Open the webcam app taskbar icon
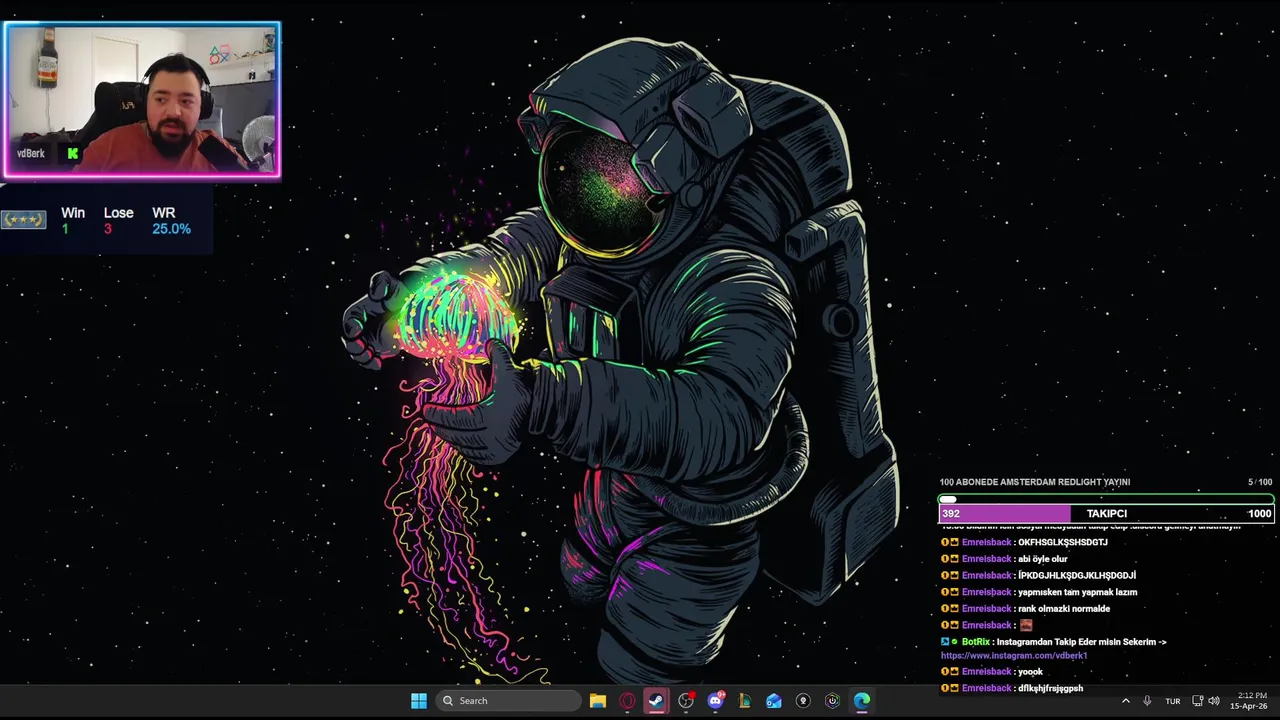Image resolution: width=1280 pixels, height=720 pixels. pyautogui.click(x=803, y=701)
